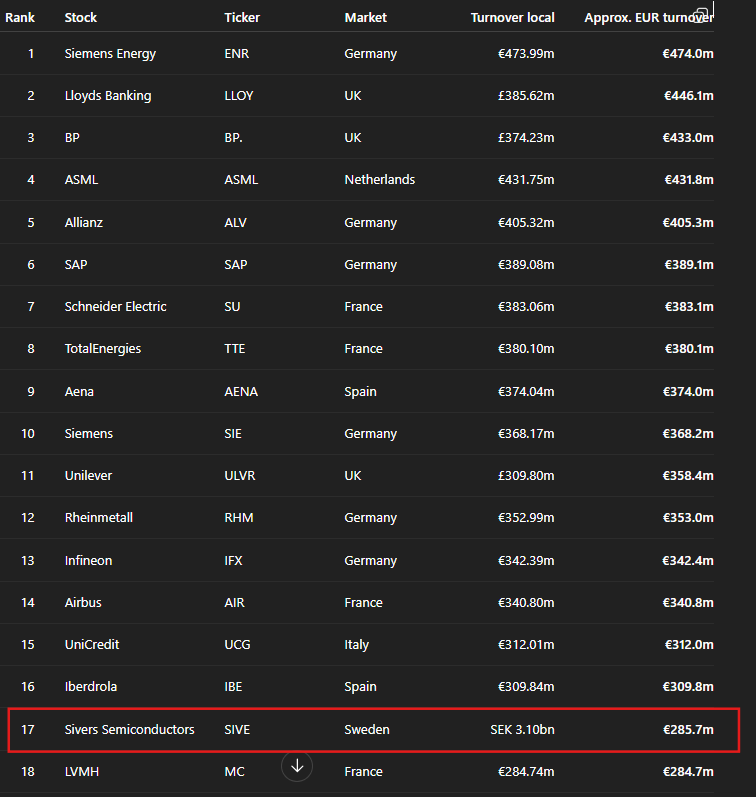
Task: Select the Aena stock name
Action: 79,392
